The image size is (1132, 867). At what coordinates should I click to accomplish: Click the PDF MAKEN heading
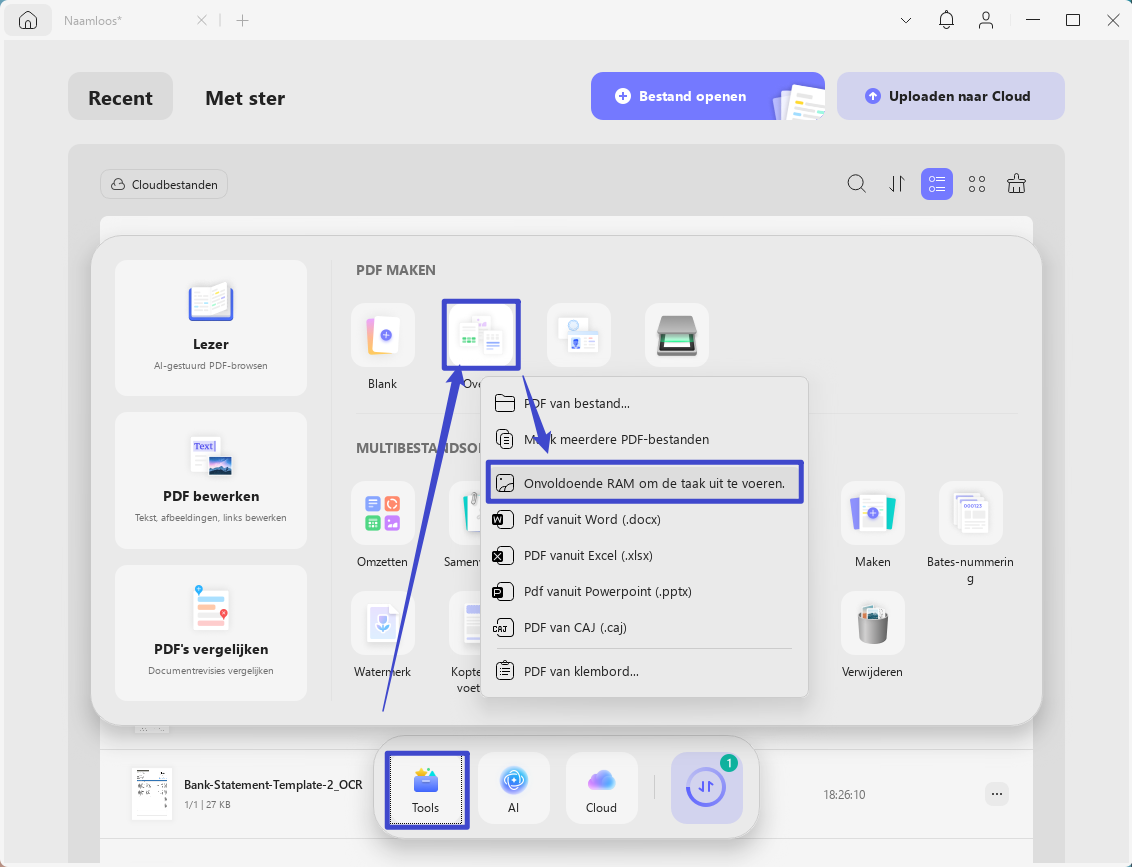[396, 270]
